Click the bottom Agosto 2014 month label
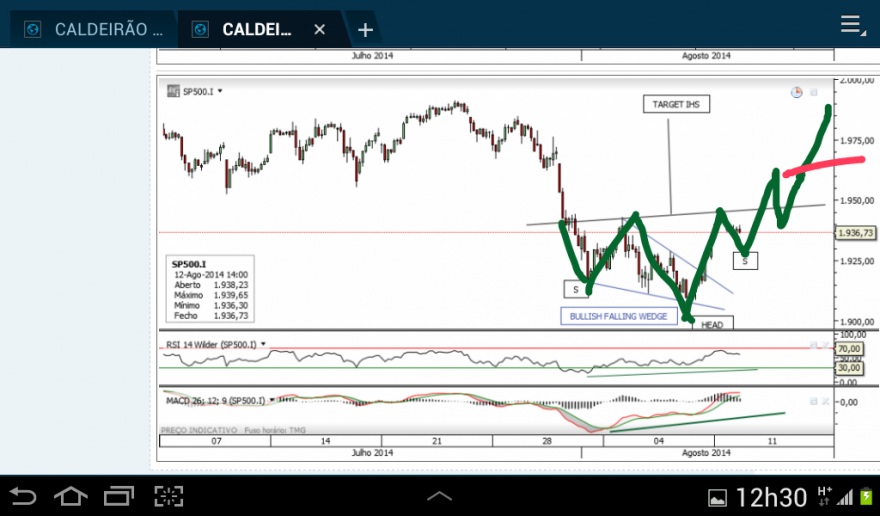This screenshot has height=516, width=880. coord(706,453)
